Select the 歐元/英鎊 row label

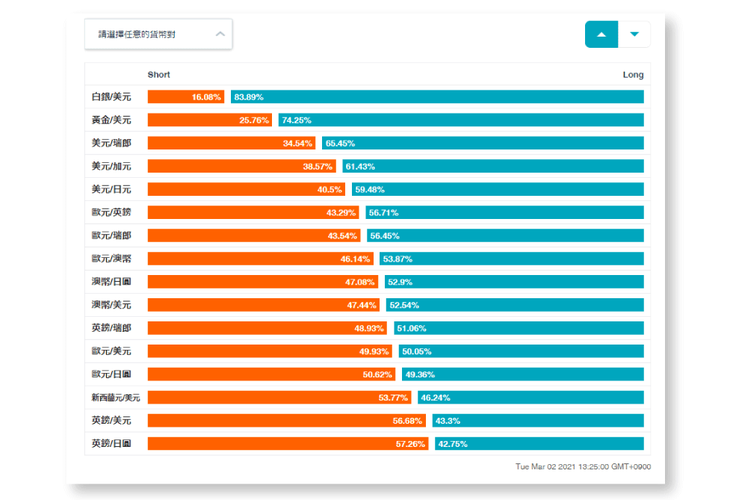(x=111, y=212)
